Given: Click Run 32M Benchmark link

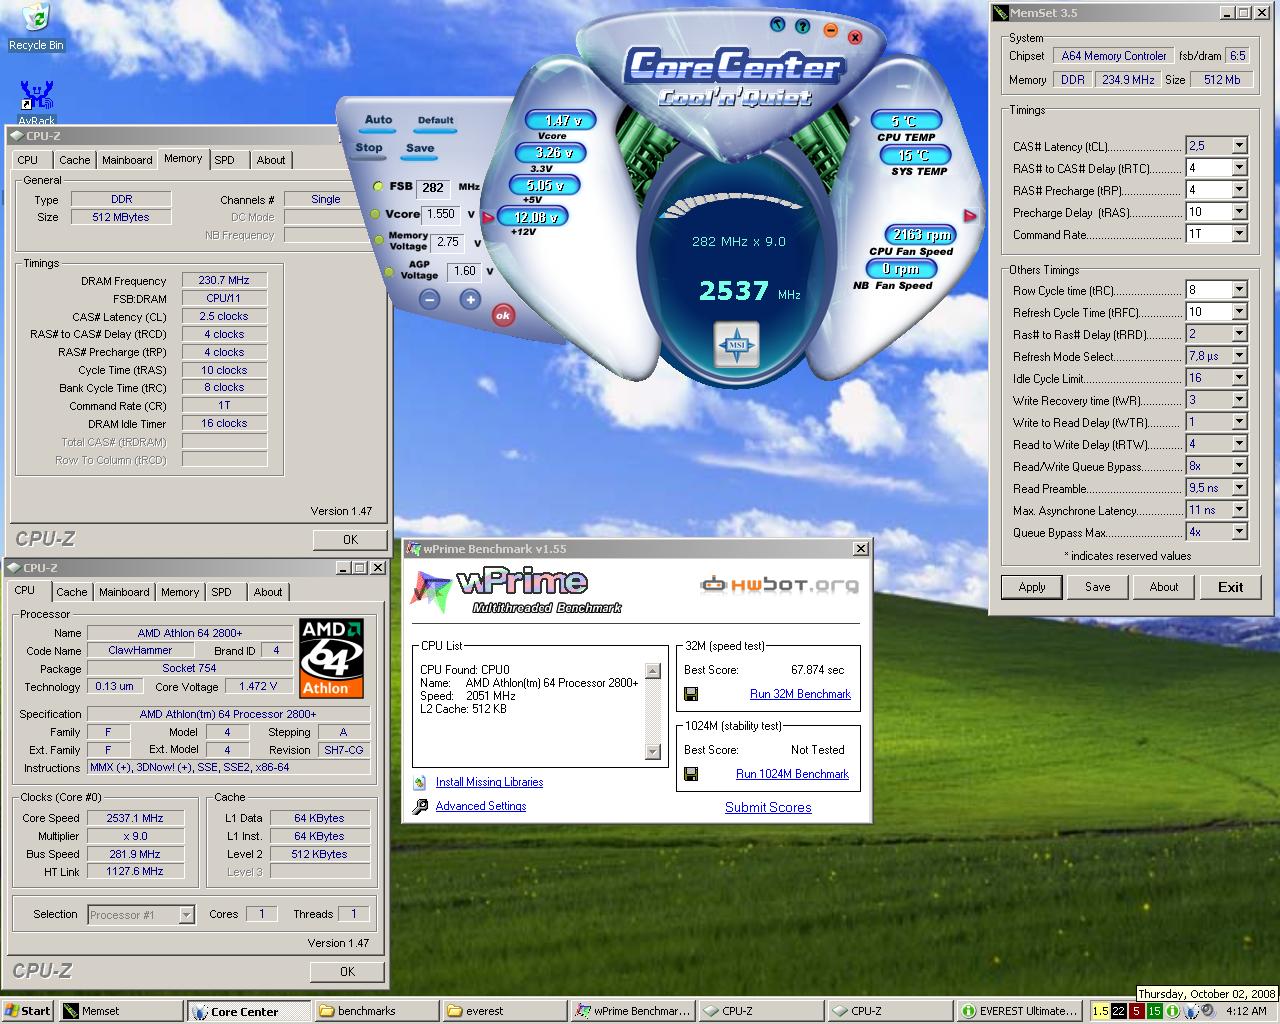Looking at the screenshot, I should click(800, 694).
